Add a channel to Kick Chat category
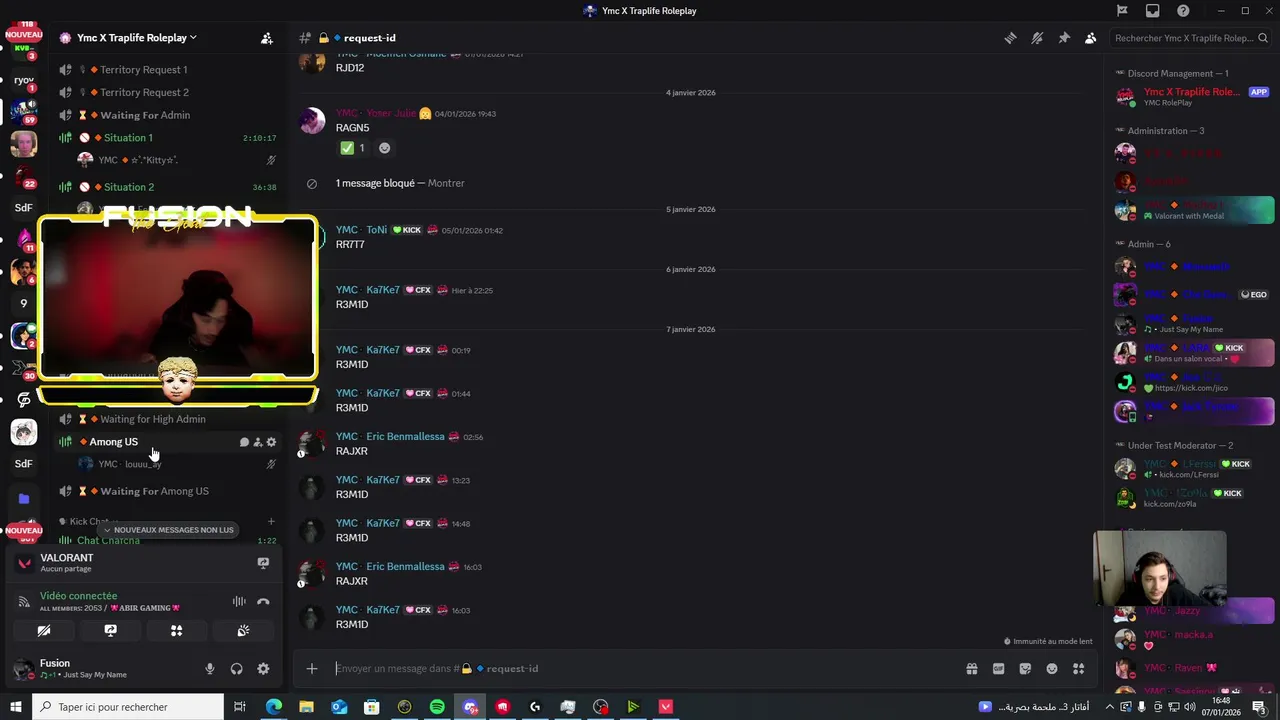This screenshot has width=1280, height=720. click(x=271, y=521)
